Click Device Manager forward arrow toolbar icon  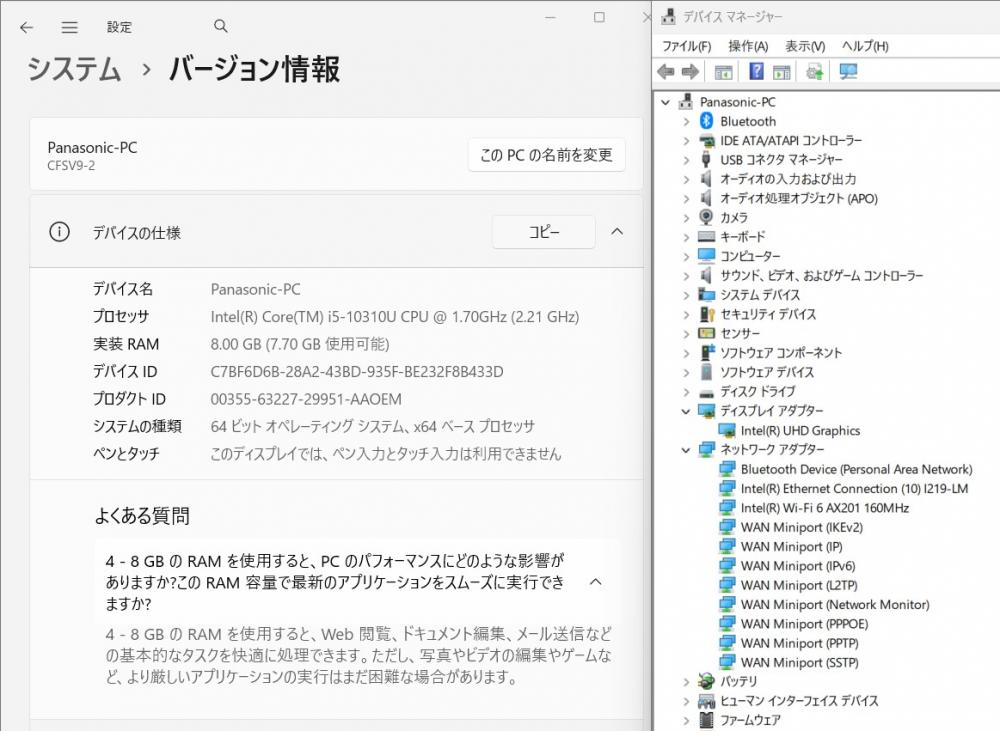coord(690,71)
